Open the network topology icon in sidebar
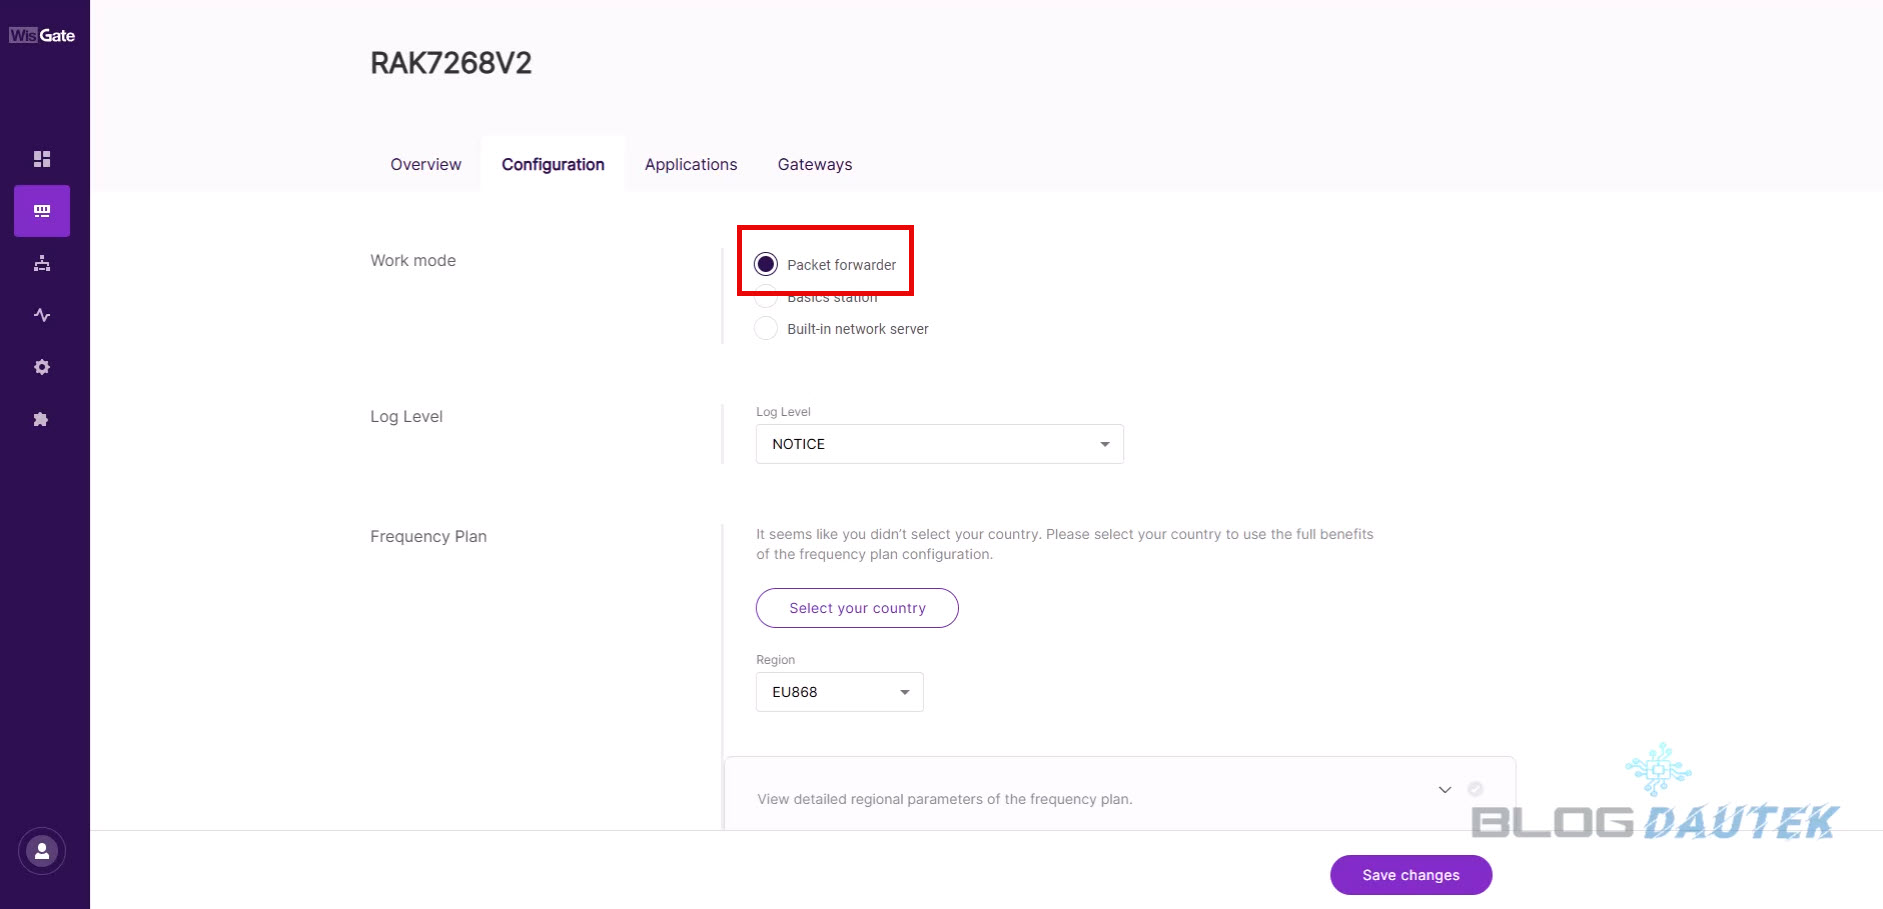Image resolution: width=1883 pixels, height=909 pixels. click(x=42, y=263)
